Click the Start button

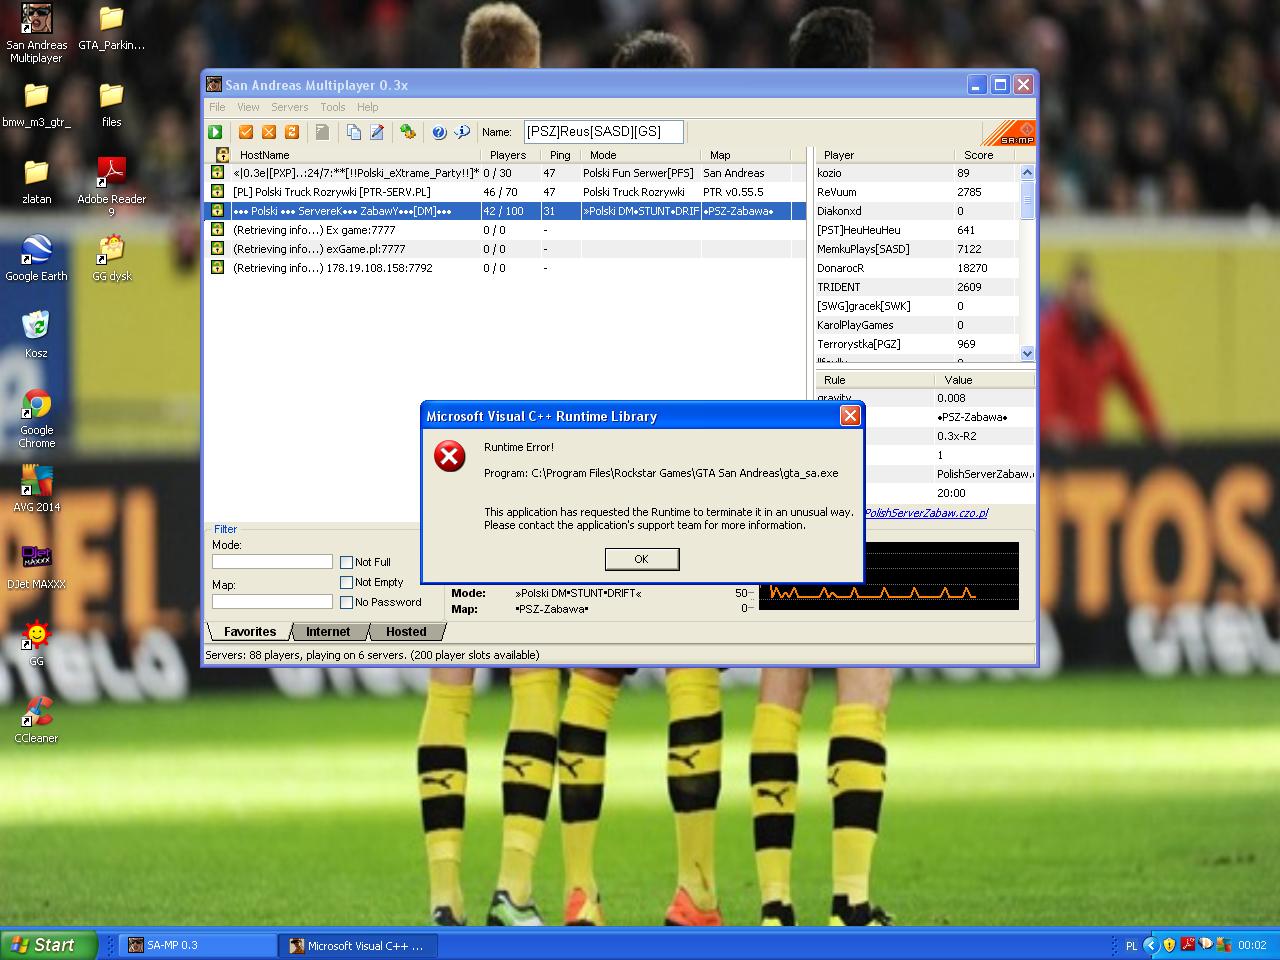(48, 945)
